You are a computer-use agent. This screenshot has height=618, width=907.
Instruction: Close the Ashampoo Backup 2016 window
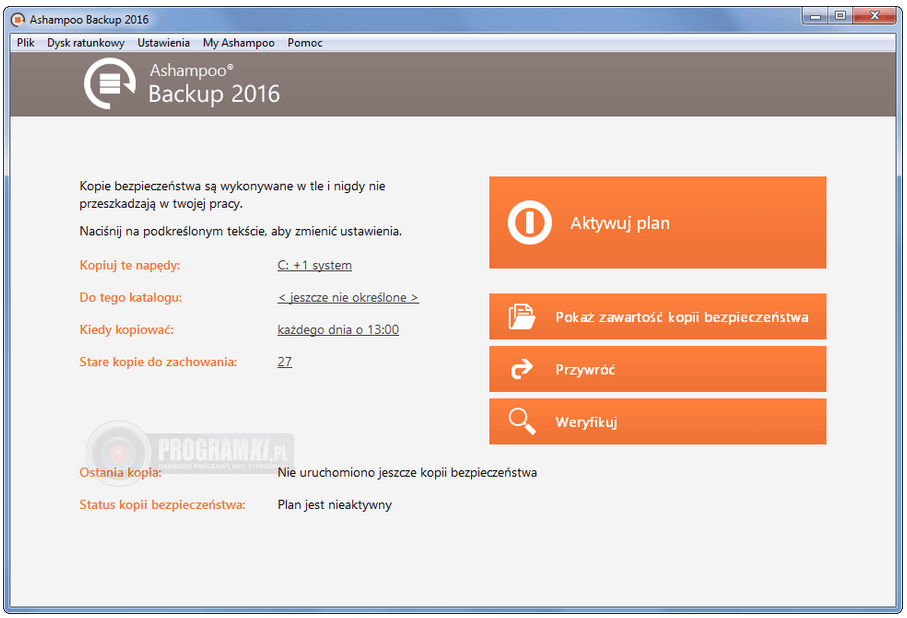coord(875,16)
